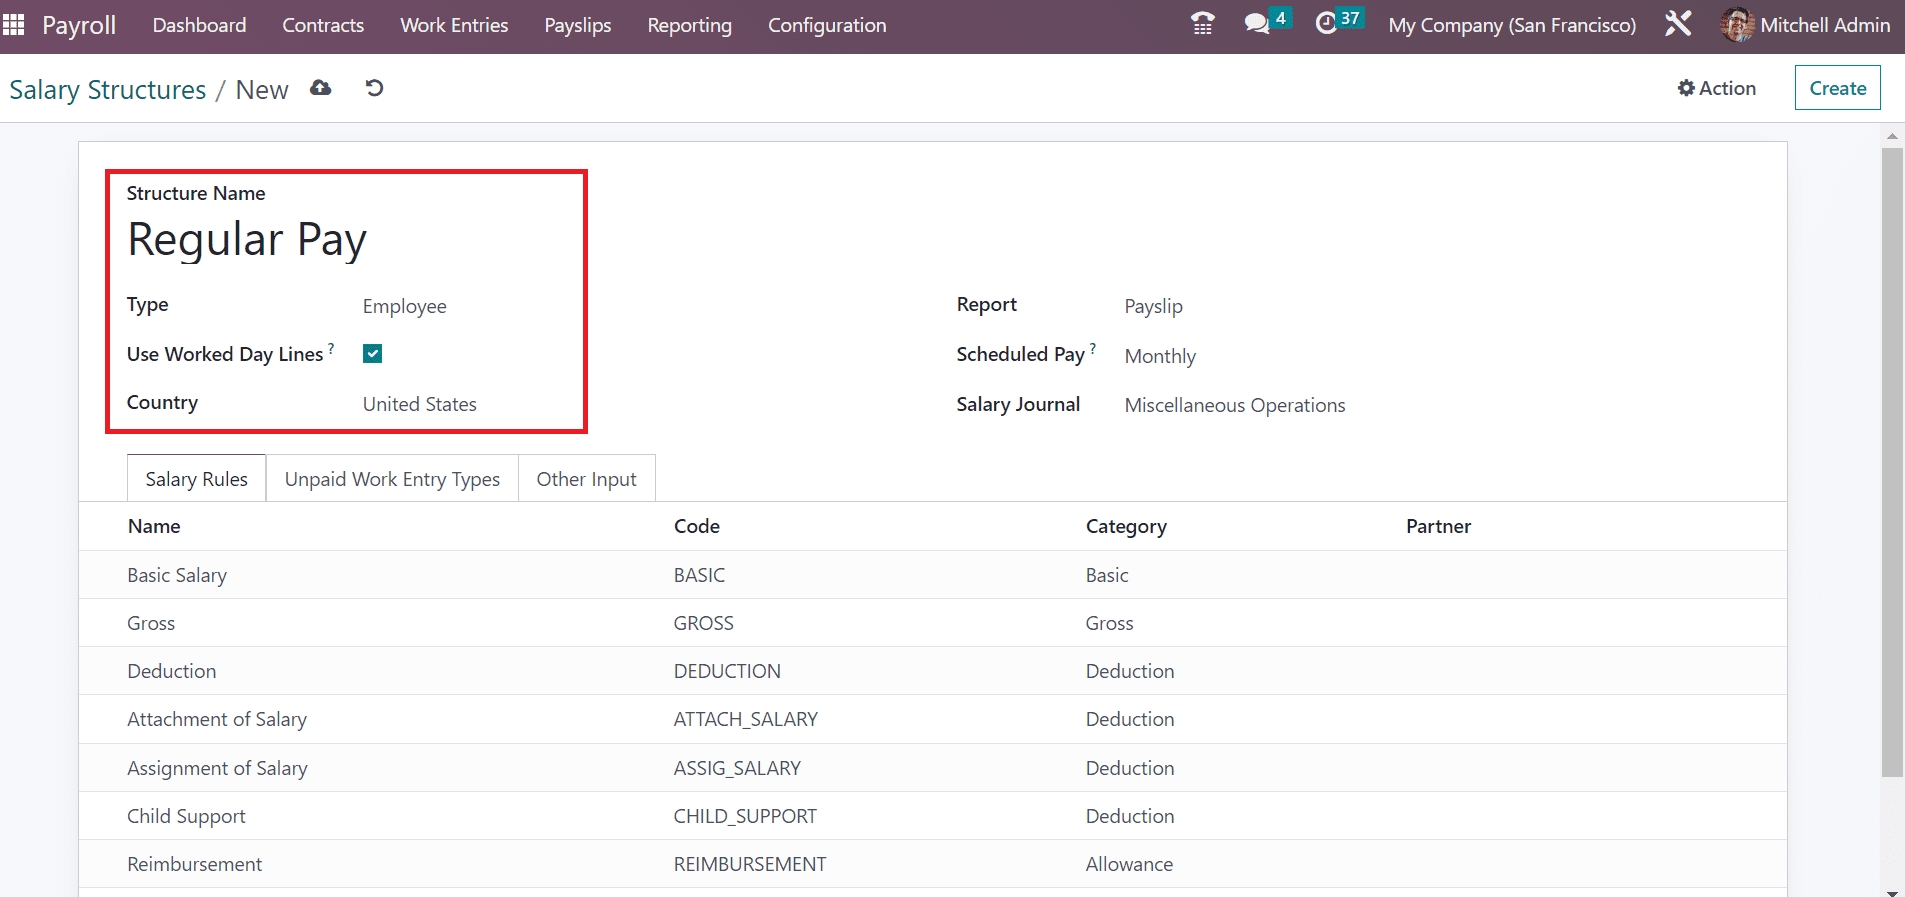Open the Country field showing United States
The width and height of the screenshot is (1905, 897).
click(420, 404)
